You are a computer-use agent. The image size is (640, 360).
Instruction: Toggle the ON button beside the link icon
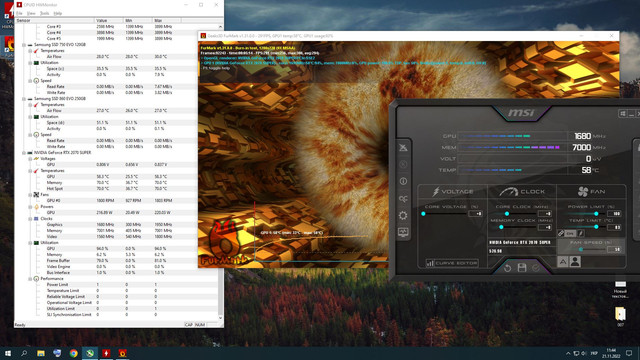(570, 233)
